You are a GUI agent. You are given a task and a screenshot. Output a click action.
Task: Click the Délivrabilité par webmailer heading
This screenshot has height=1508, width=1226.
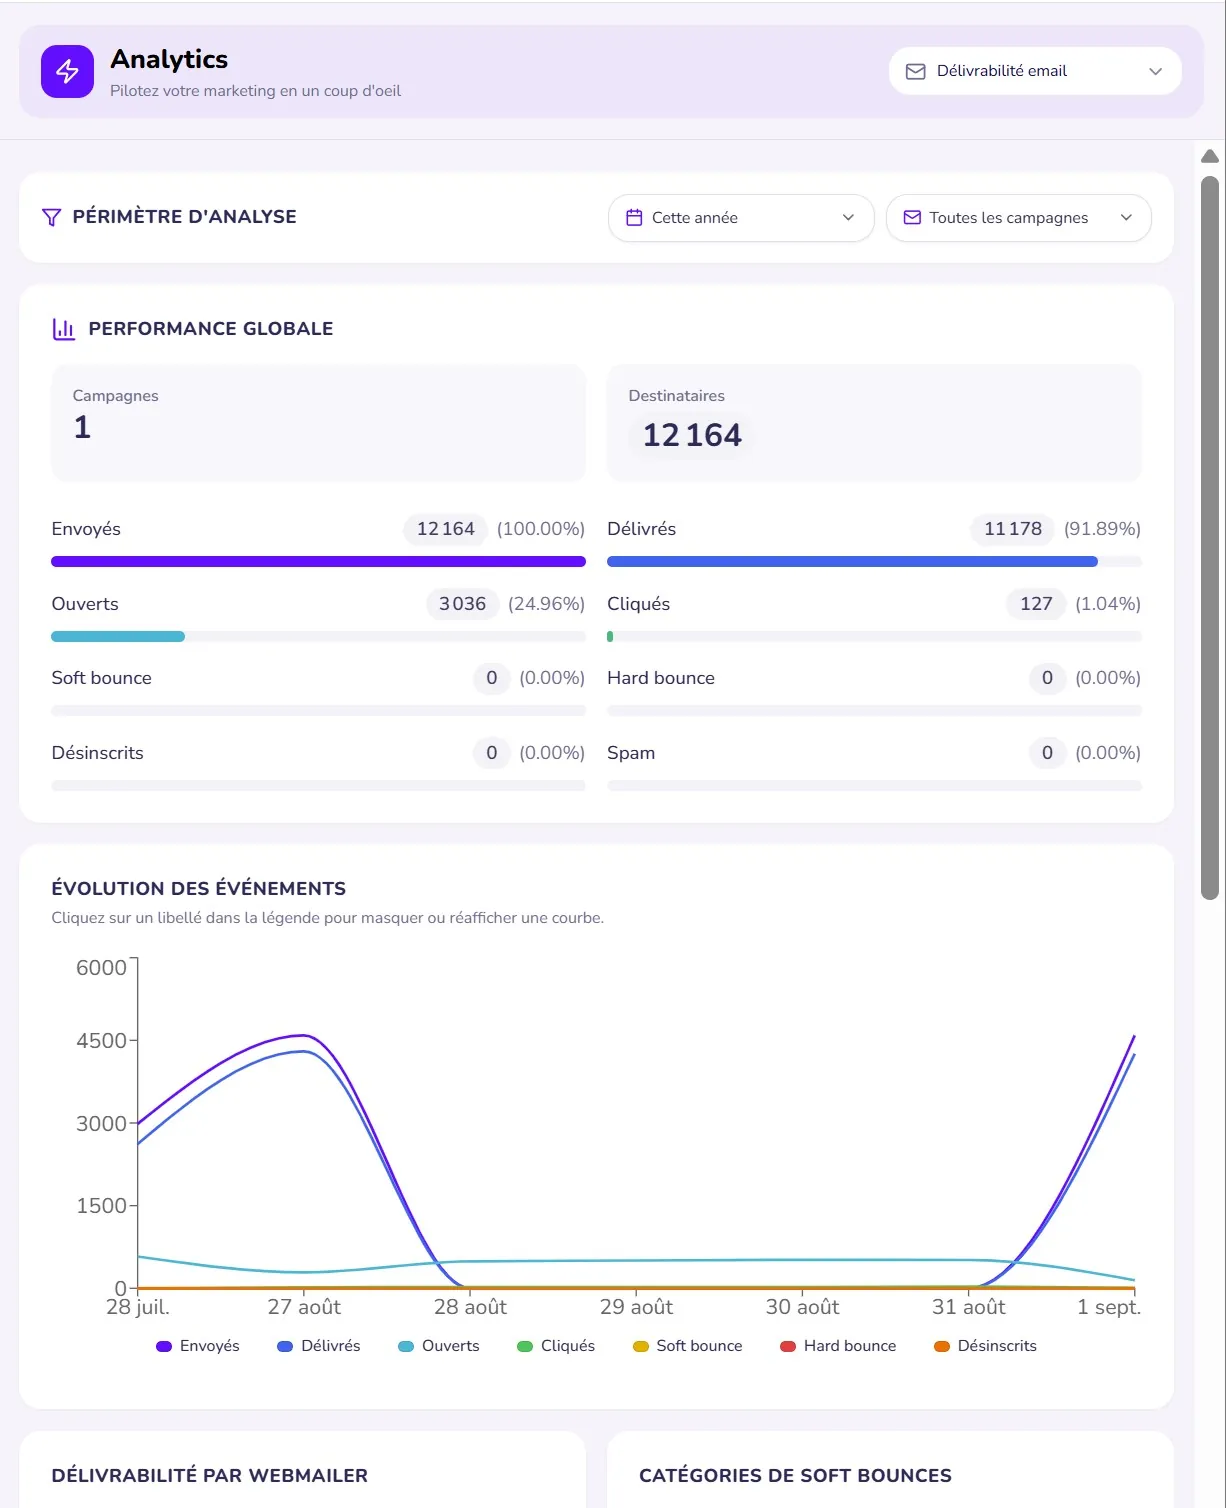[210, 1476]
